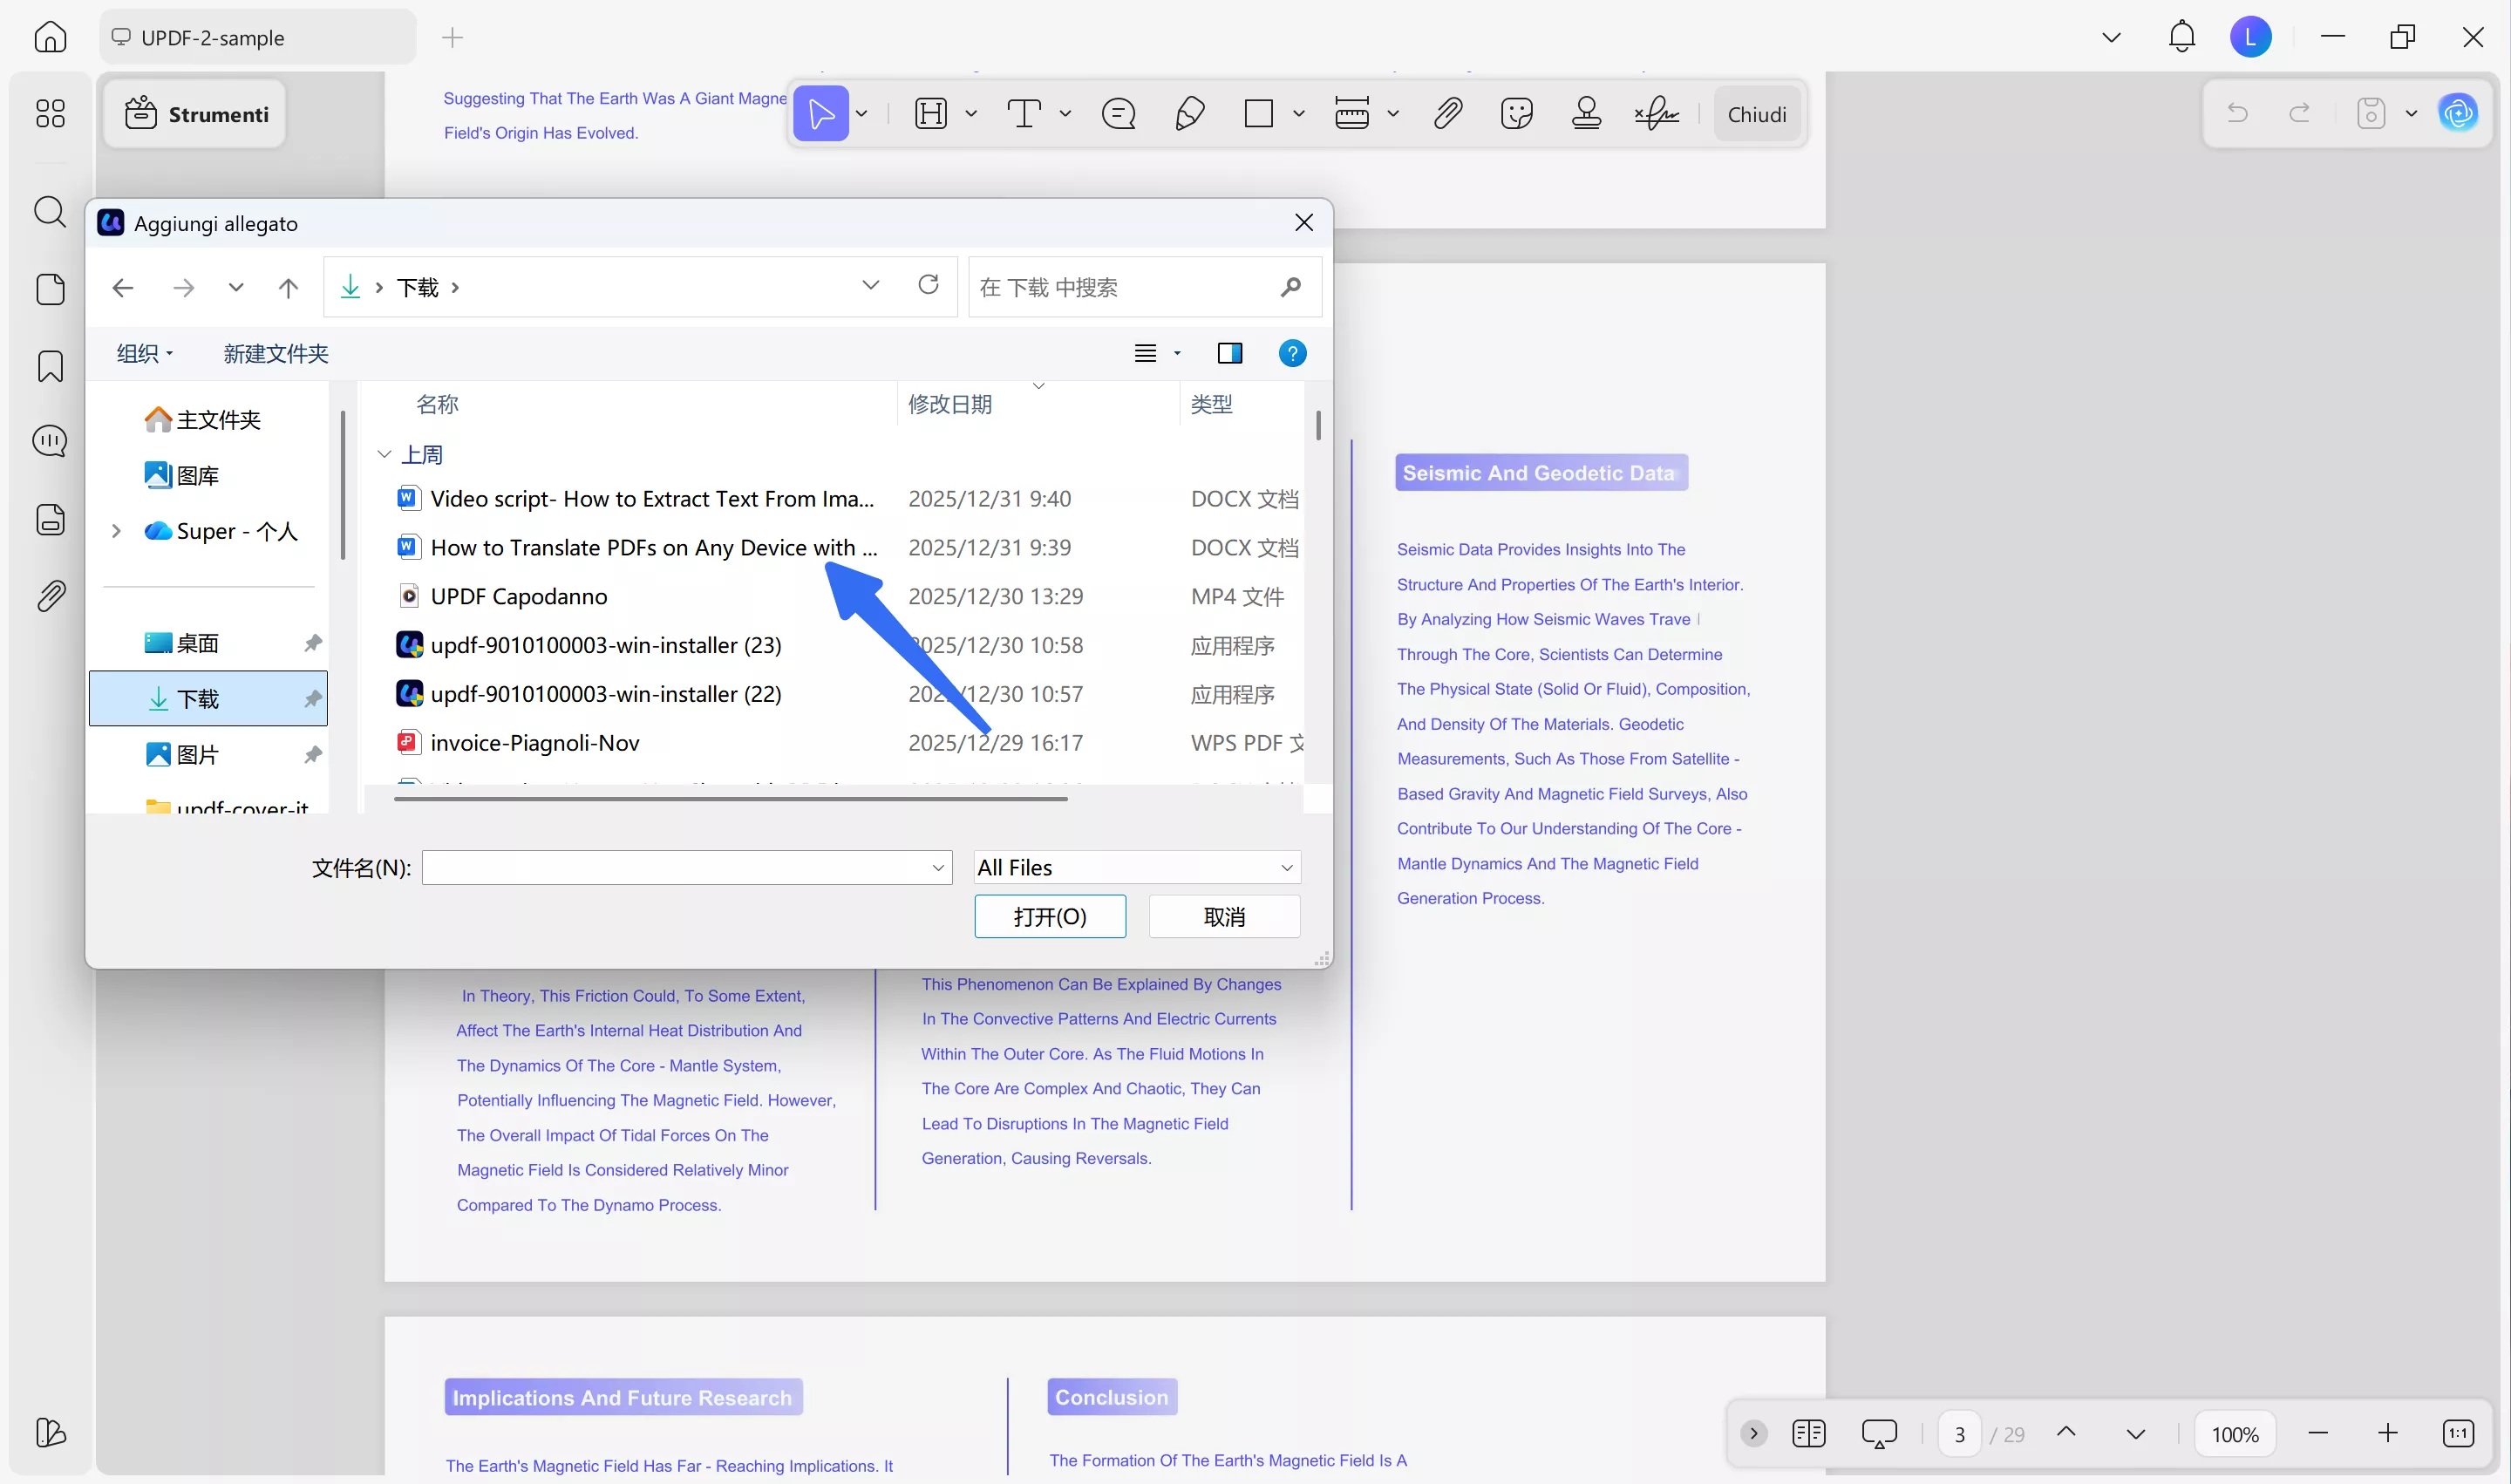Open the attach file paperclip tool
The image size is (2511, 1484).
pos(1448,113)
